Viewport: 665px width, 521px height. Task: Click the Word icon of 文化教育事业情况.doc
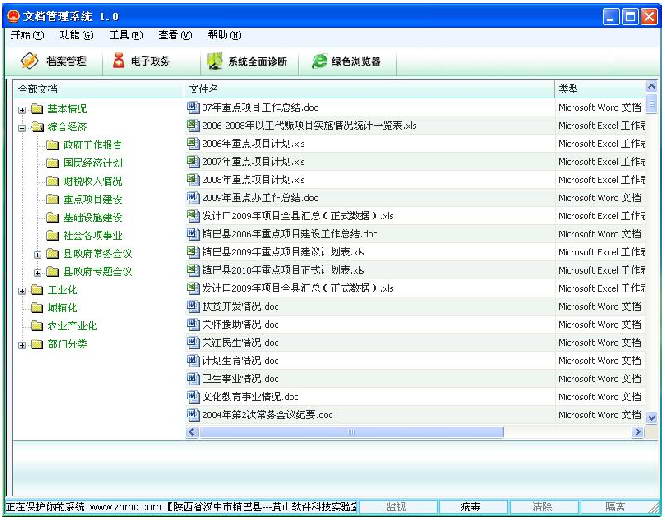click(x=194, y=396)
